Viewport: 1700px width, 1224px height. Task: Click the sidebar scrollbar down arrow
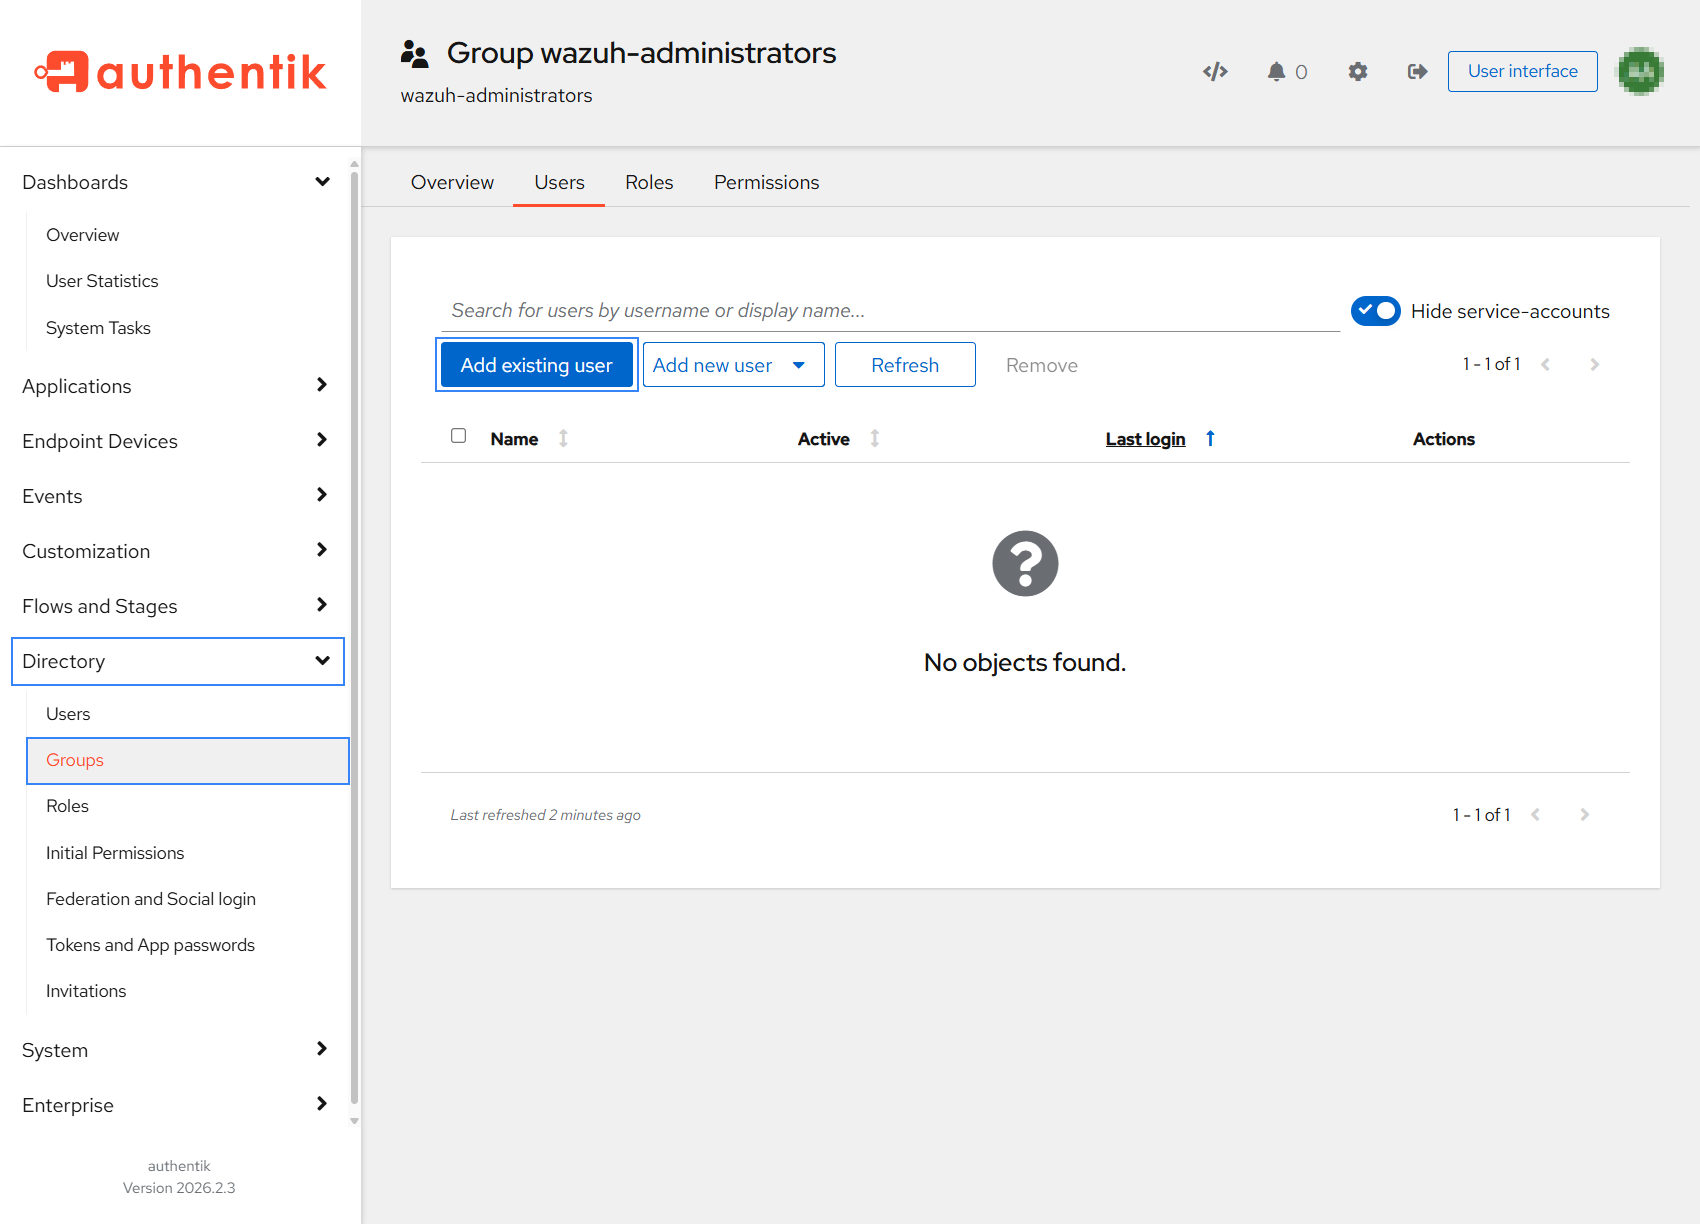[x=354, y=1121]
